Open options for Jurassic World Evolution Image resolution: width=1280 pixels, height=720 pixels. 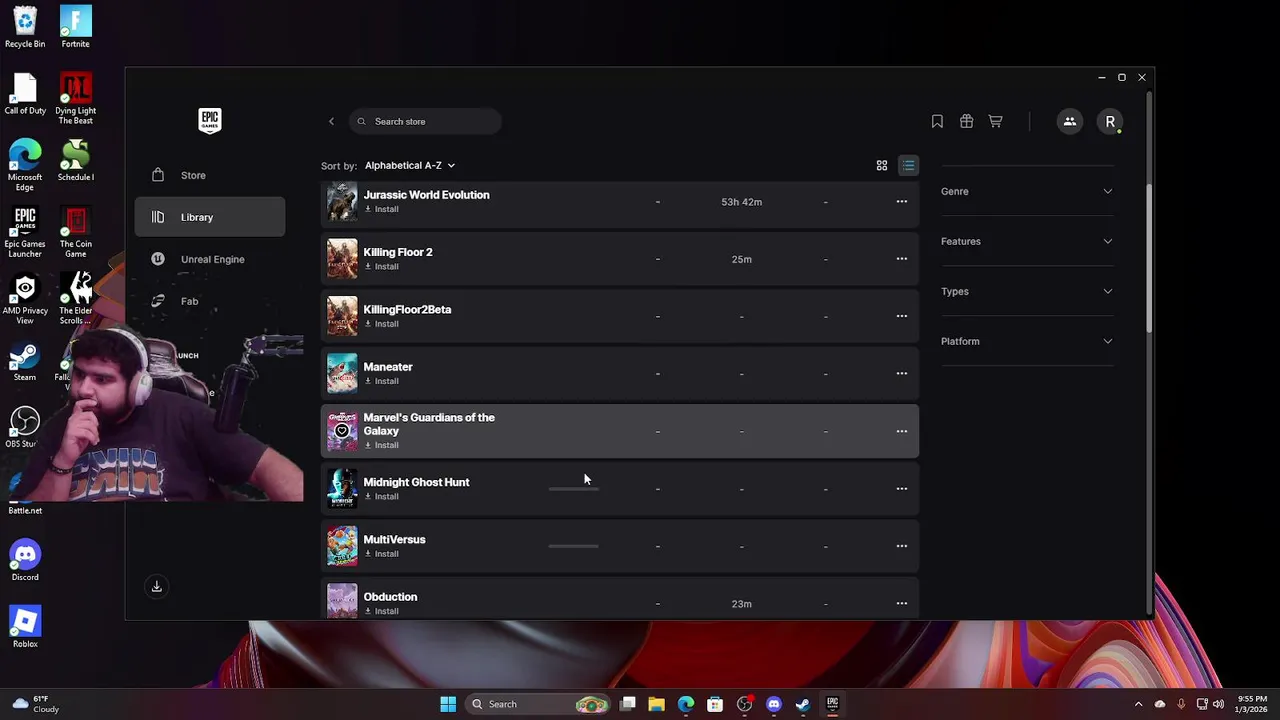click(901, 202)
